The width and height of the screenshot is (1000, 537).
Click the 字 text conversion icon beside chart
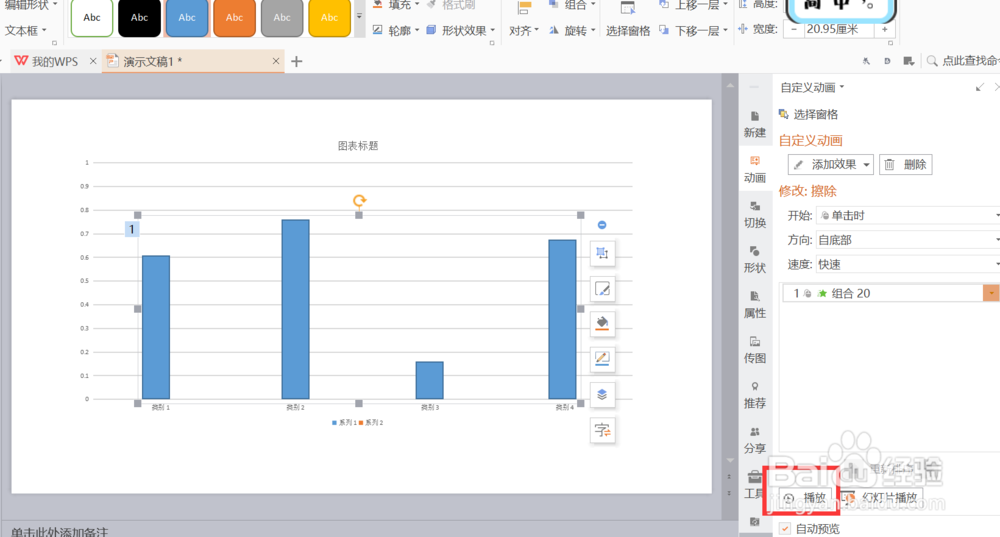[602, 430]
